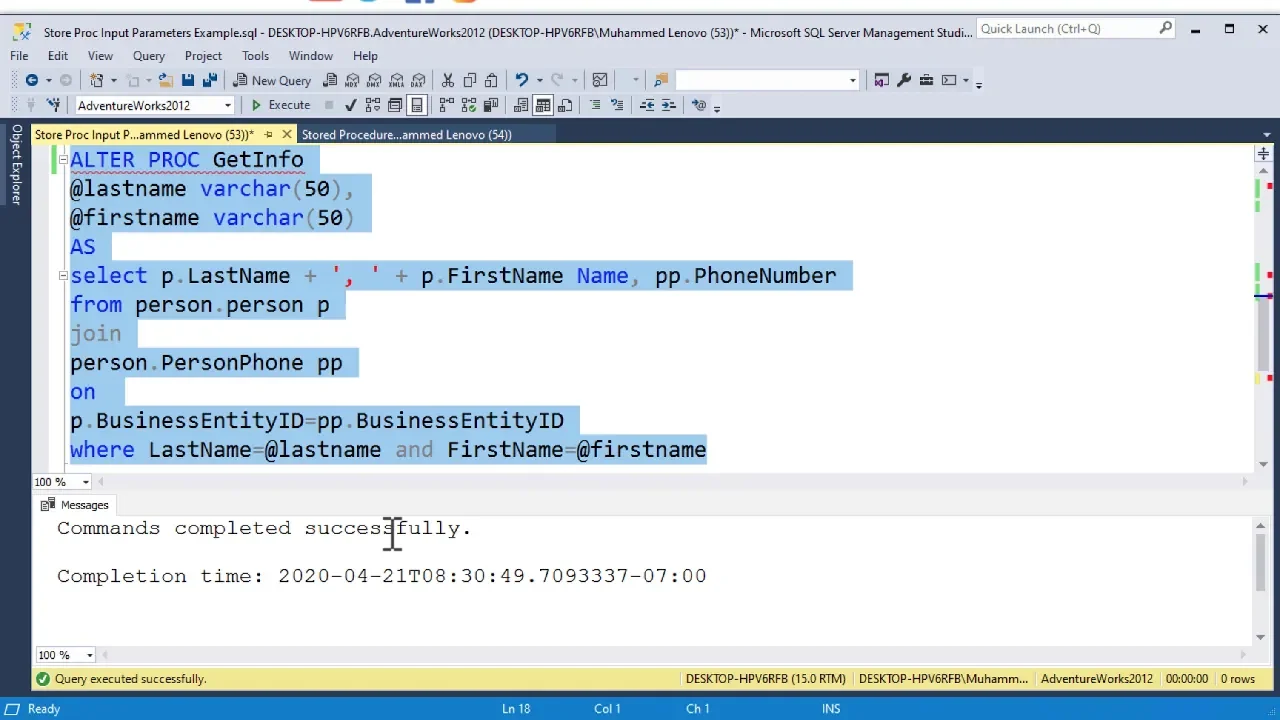
Task: Open the File menu
Action: (19, 56)
